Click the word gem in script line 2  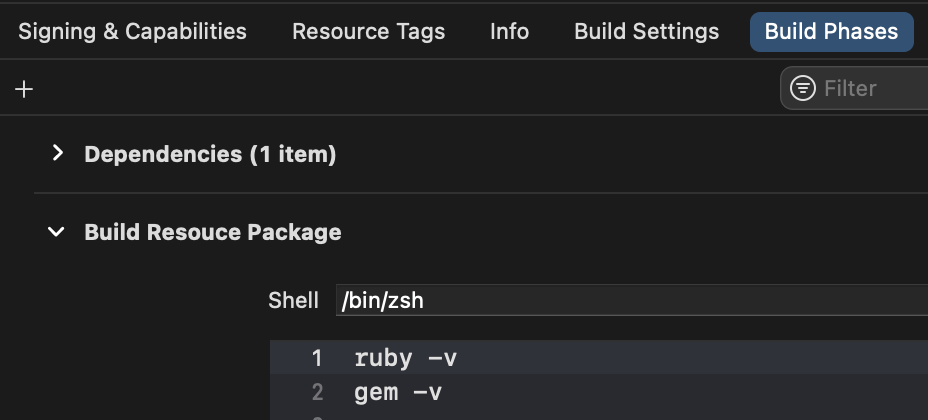(376, 393)
